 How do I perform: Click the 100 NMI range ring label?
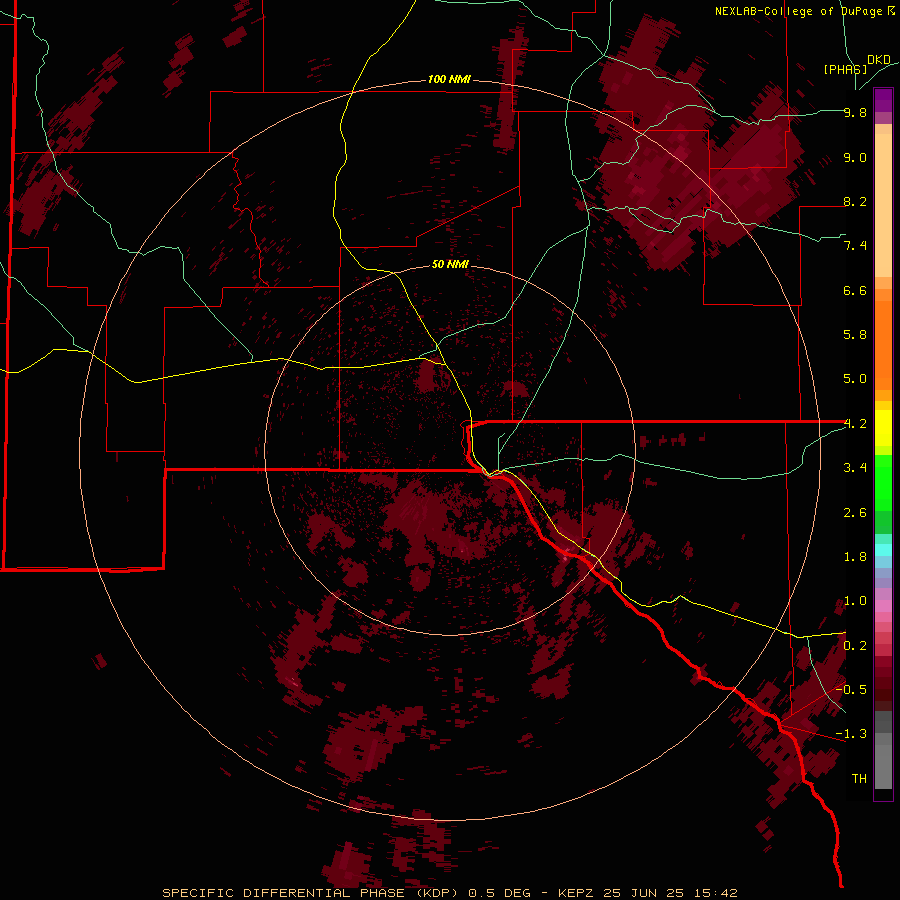pyautogui.click(x=449, y=79)
